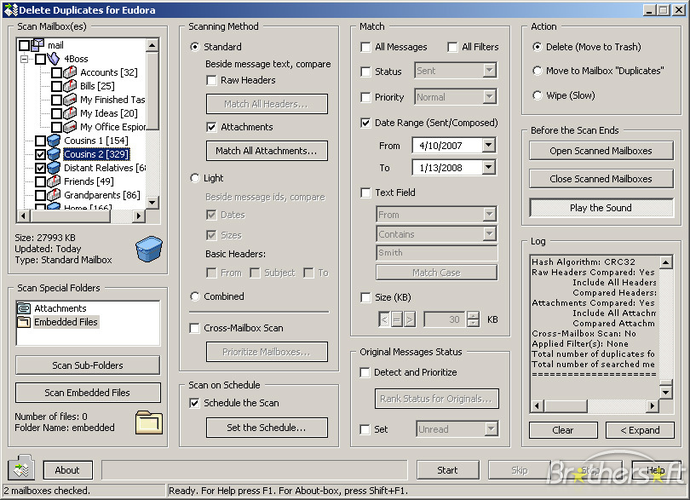The width and height of the screenshot is (690, 500).
Task: Click Set the Schedule button
Action: [x=267, y=427]
